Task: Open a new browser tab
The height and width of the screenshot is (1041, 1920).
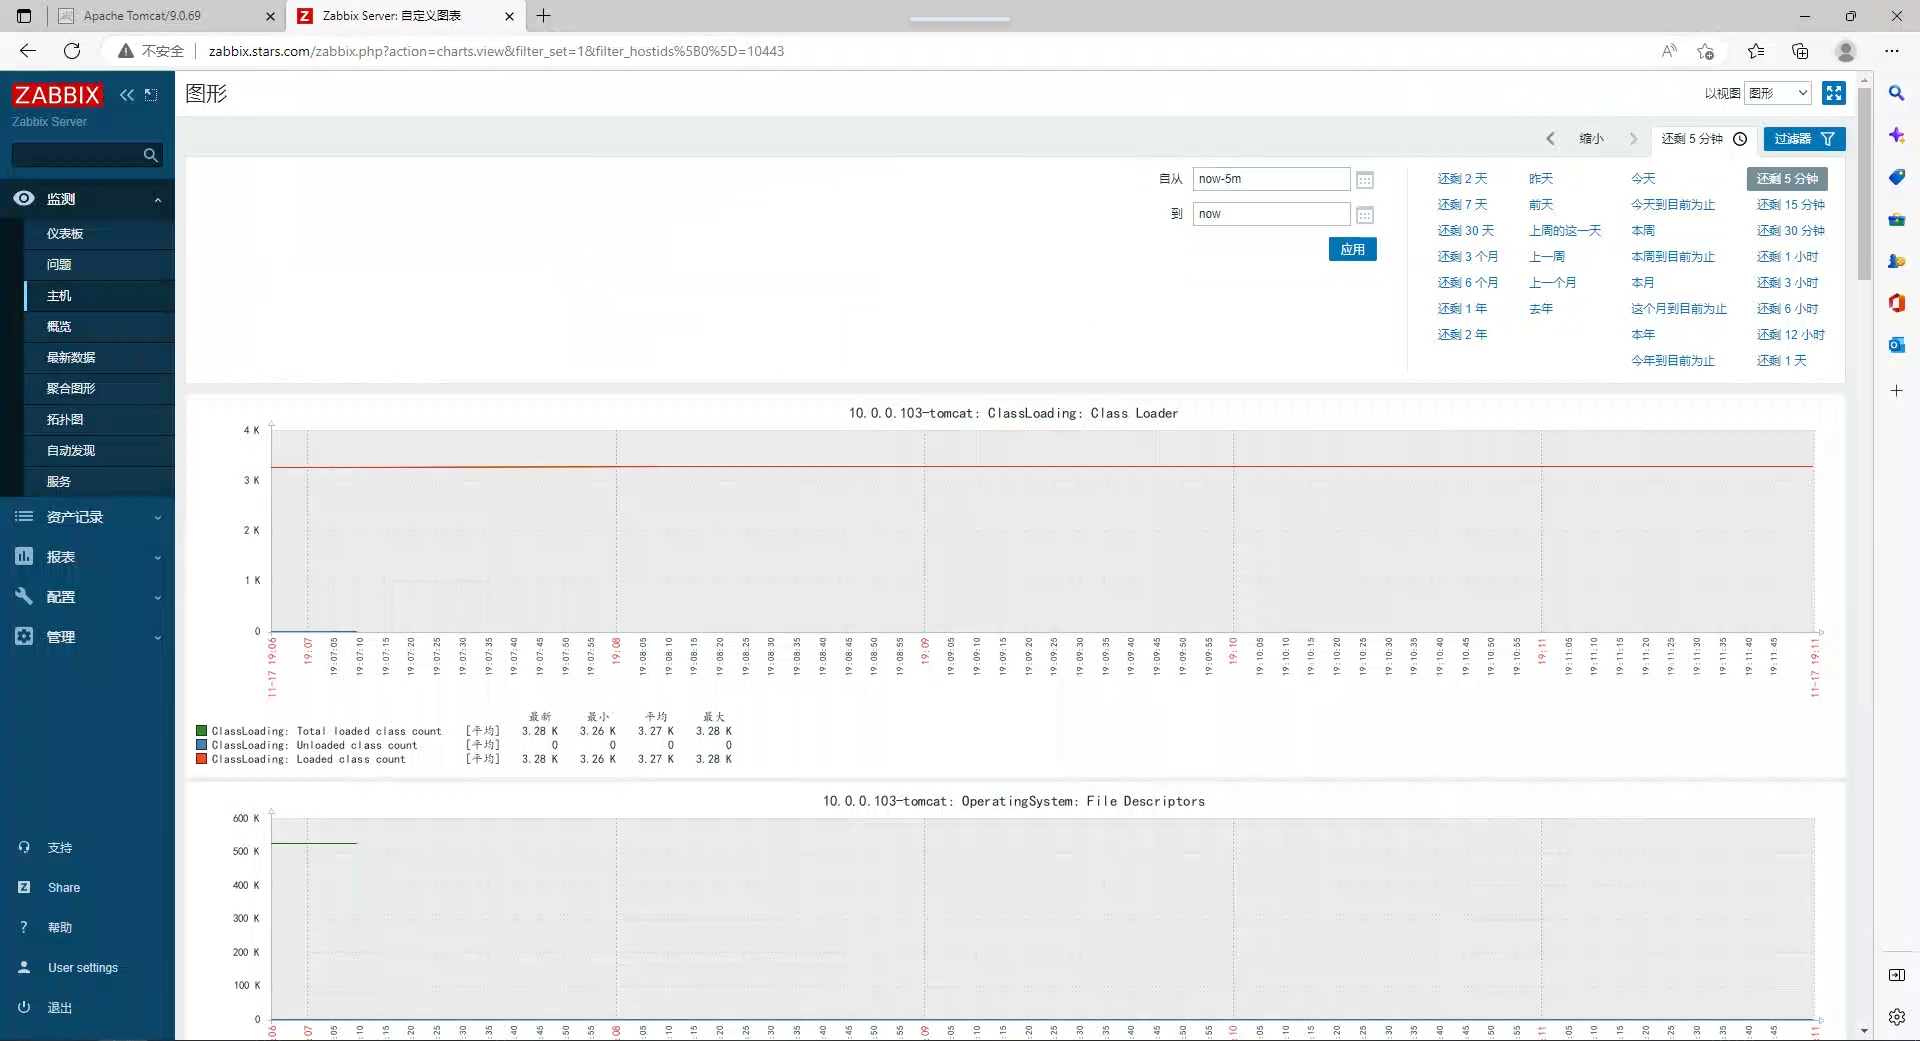Action: pos(544,16)
